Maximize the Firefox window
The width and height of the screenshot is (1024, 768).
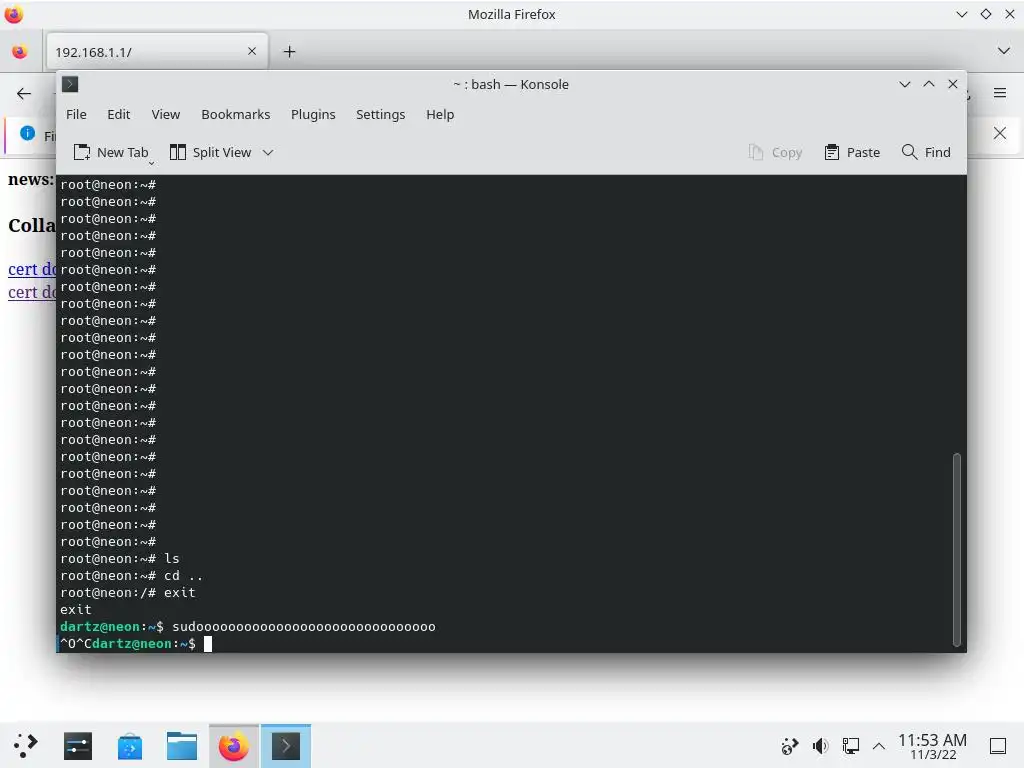tap(985, 14)
